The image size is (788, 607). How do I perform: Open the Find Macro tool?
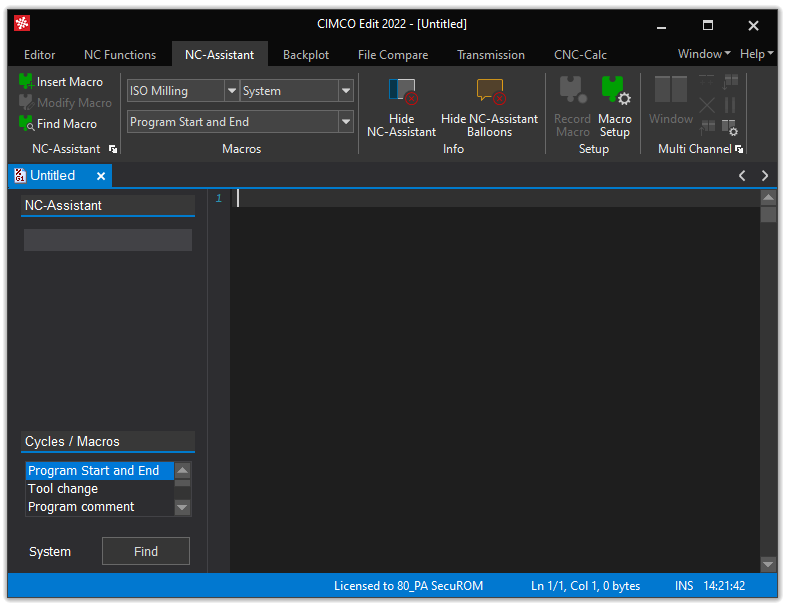pos(58,124)
